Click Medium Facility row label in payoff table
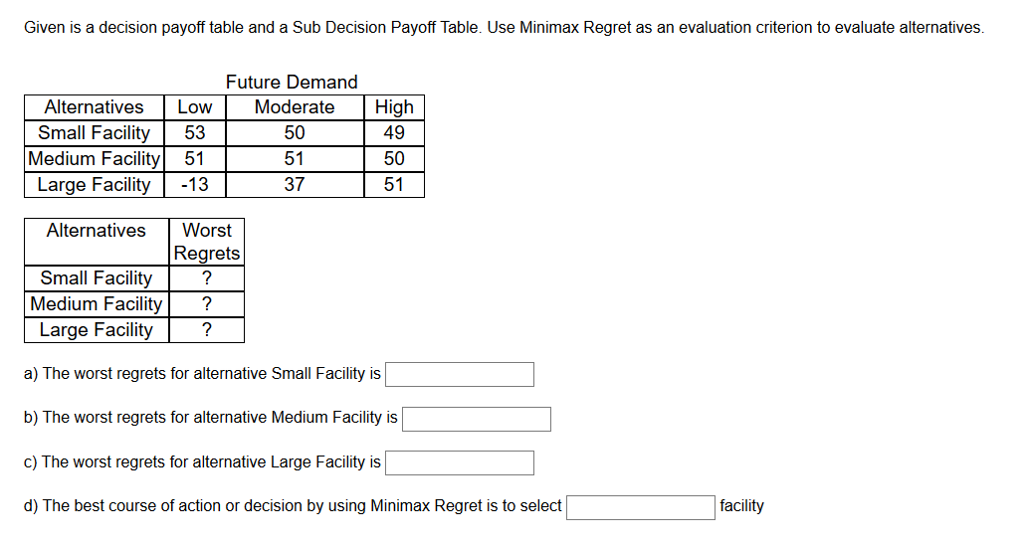The height and width of the screenshot is (549, 1024). [x=94, y=159]
